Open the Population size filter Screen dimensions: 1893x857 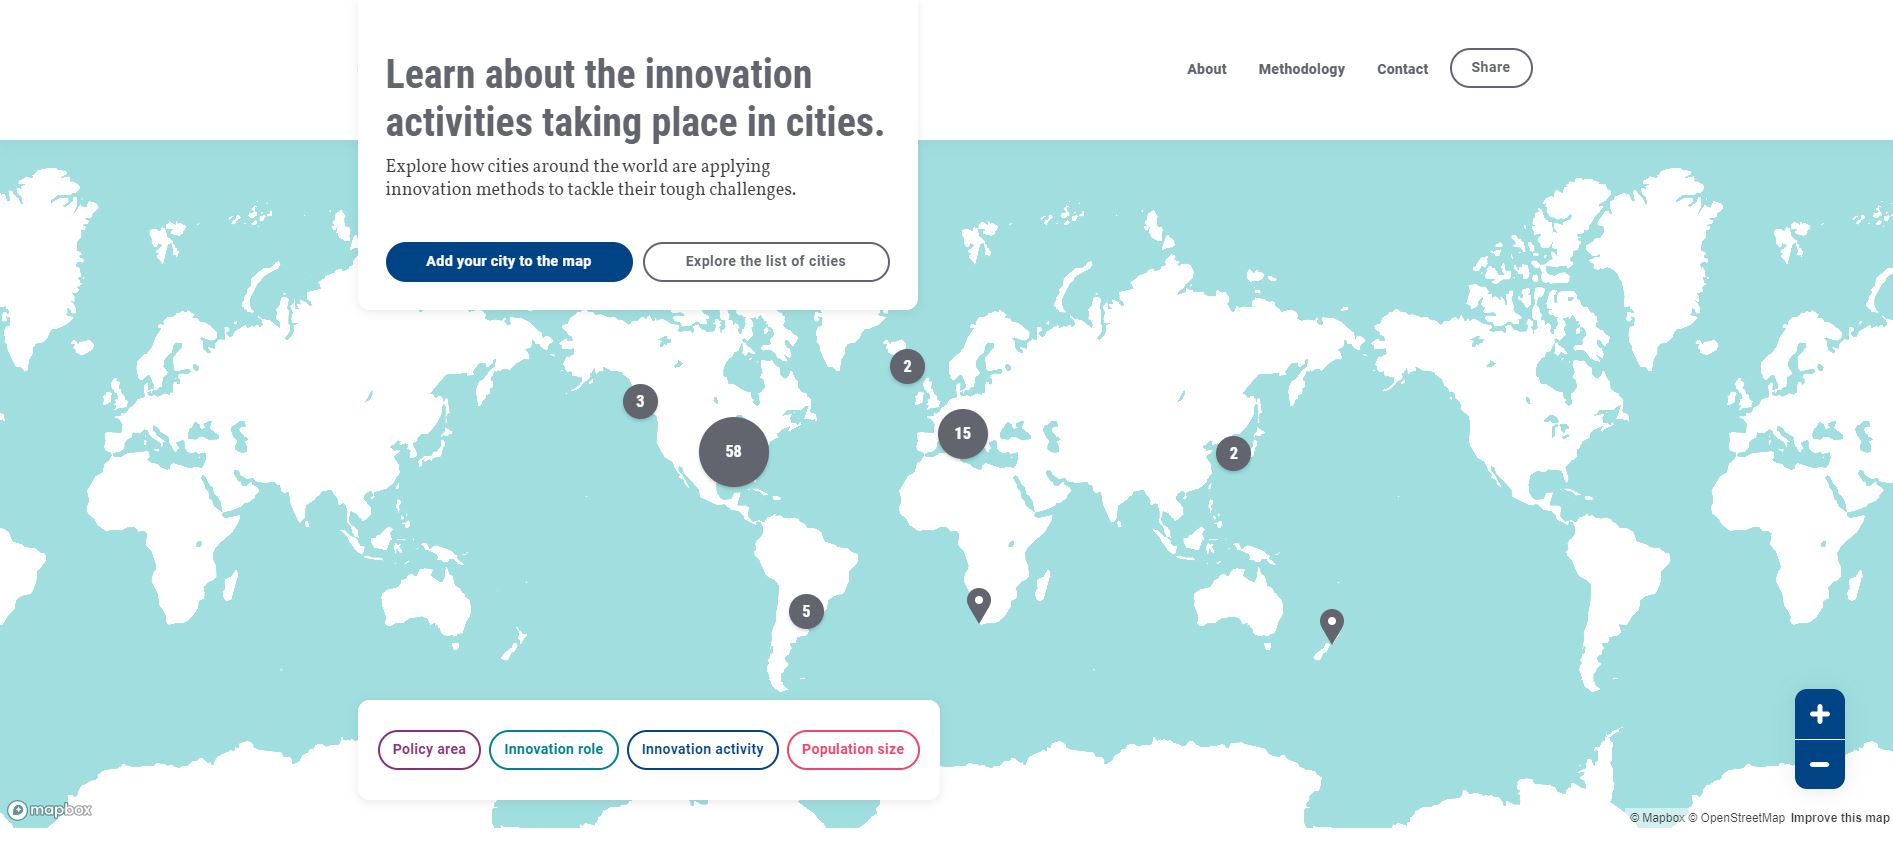pyautogui.click(x=852, y=750)
